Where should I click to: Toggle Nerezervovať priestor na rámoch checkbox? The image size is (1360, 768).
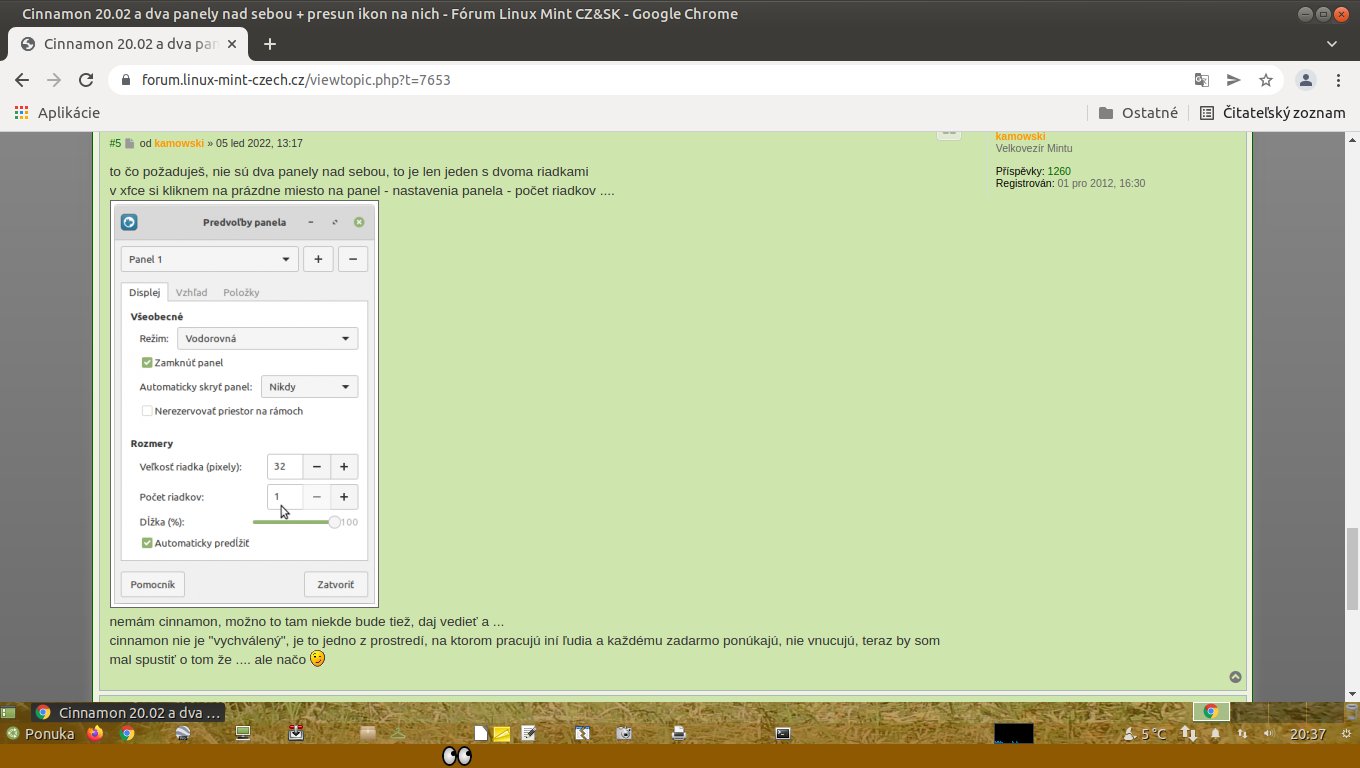click(x=147, y=411)
